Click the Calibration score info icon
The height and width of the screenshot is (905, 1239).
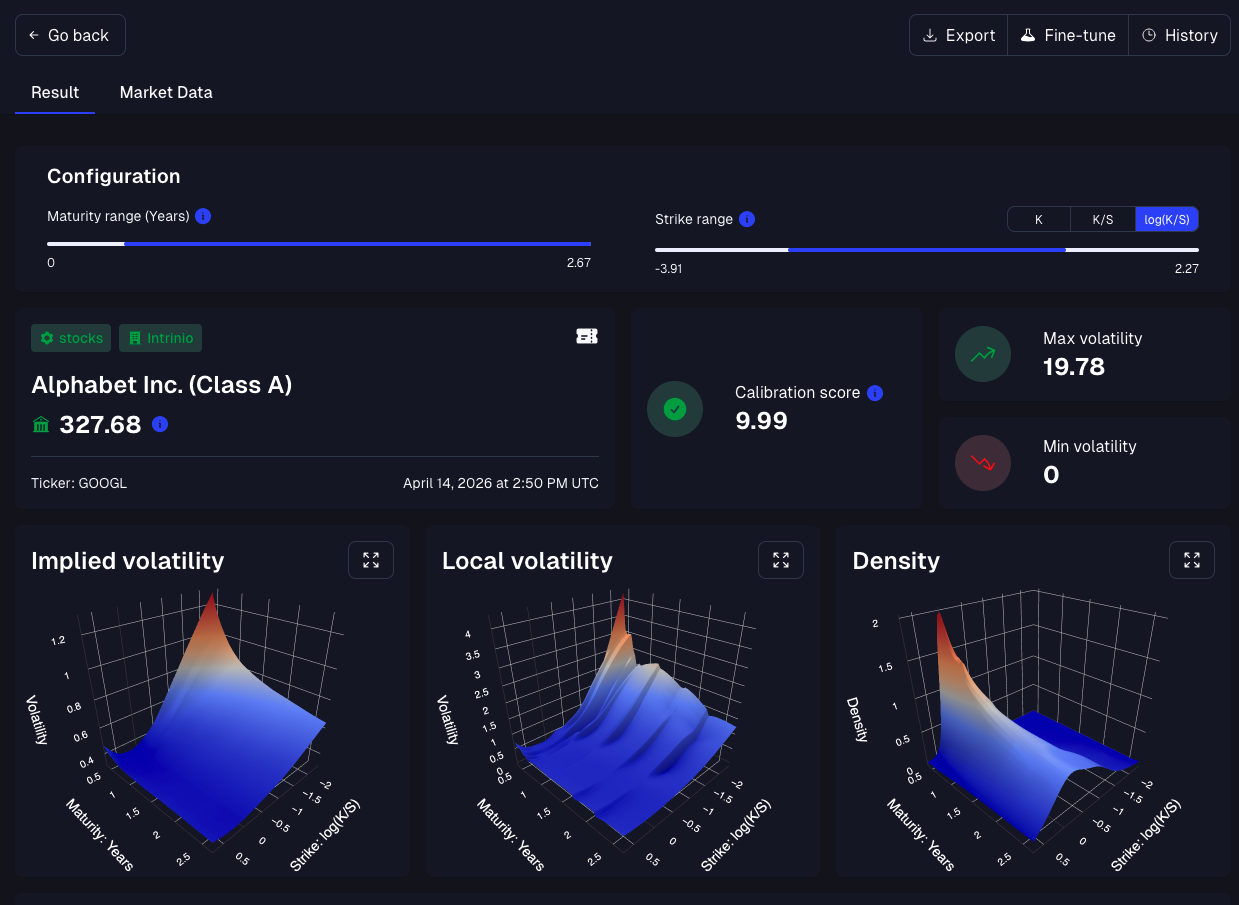(x=875, y=393)
